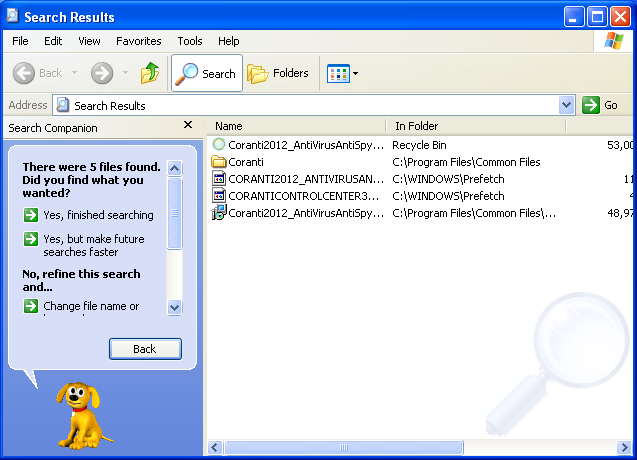Select the Coranti folder name
637x460 pixels.
tap(246, 162)
